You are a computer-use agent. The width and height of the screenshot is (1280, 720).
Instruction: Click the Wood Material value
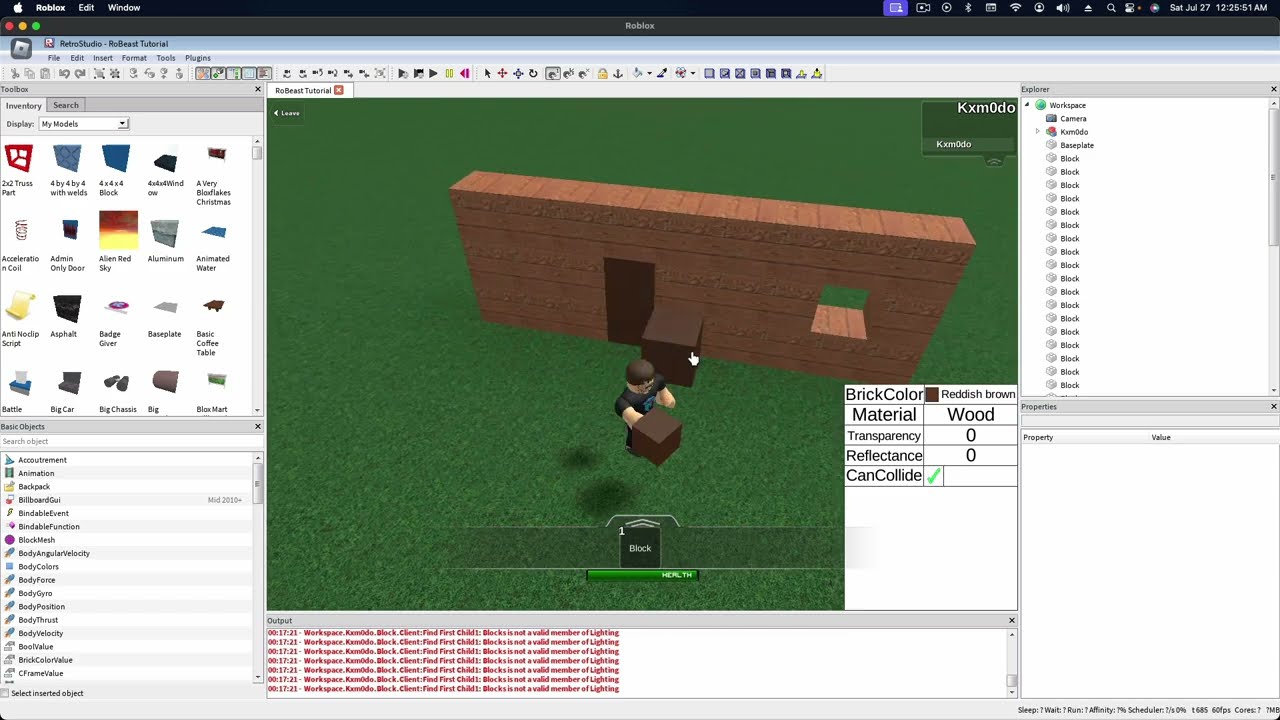[x=970, y=414]
